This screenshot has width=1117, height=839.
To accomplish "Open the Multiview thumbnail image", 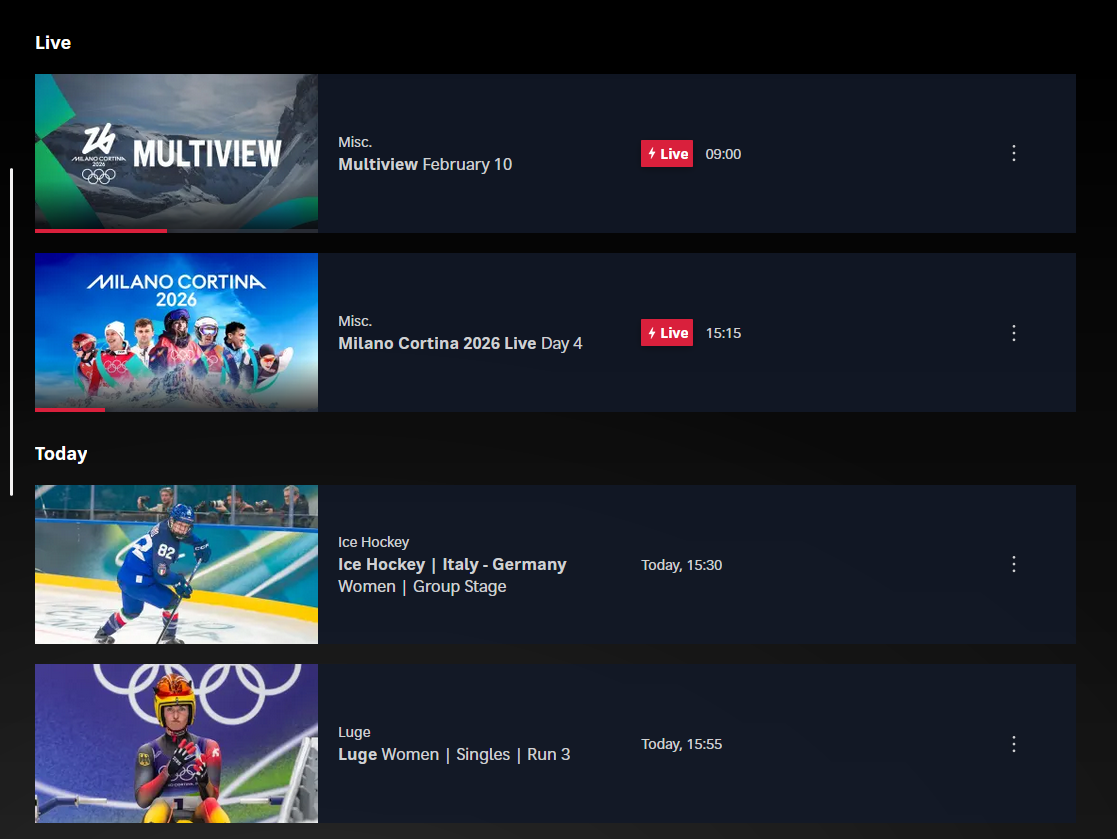I will pos(177,152).
